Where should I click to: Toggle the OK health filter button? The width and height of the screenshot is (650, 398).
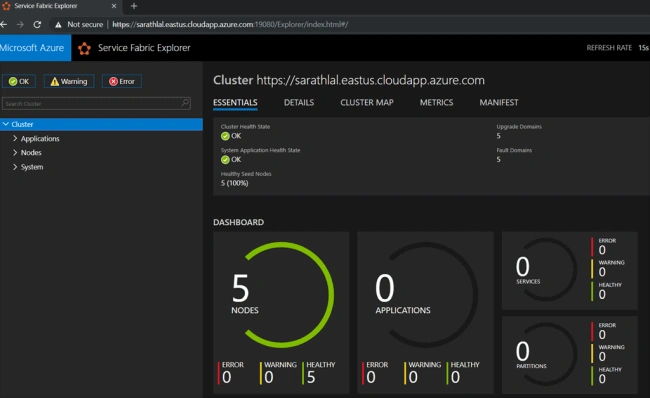pos(19,81)
